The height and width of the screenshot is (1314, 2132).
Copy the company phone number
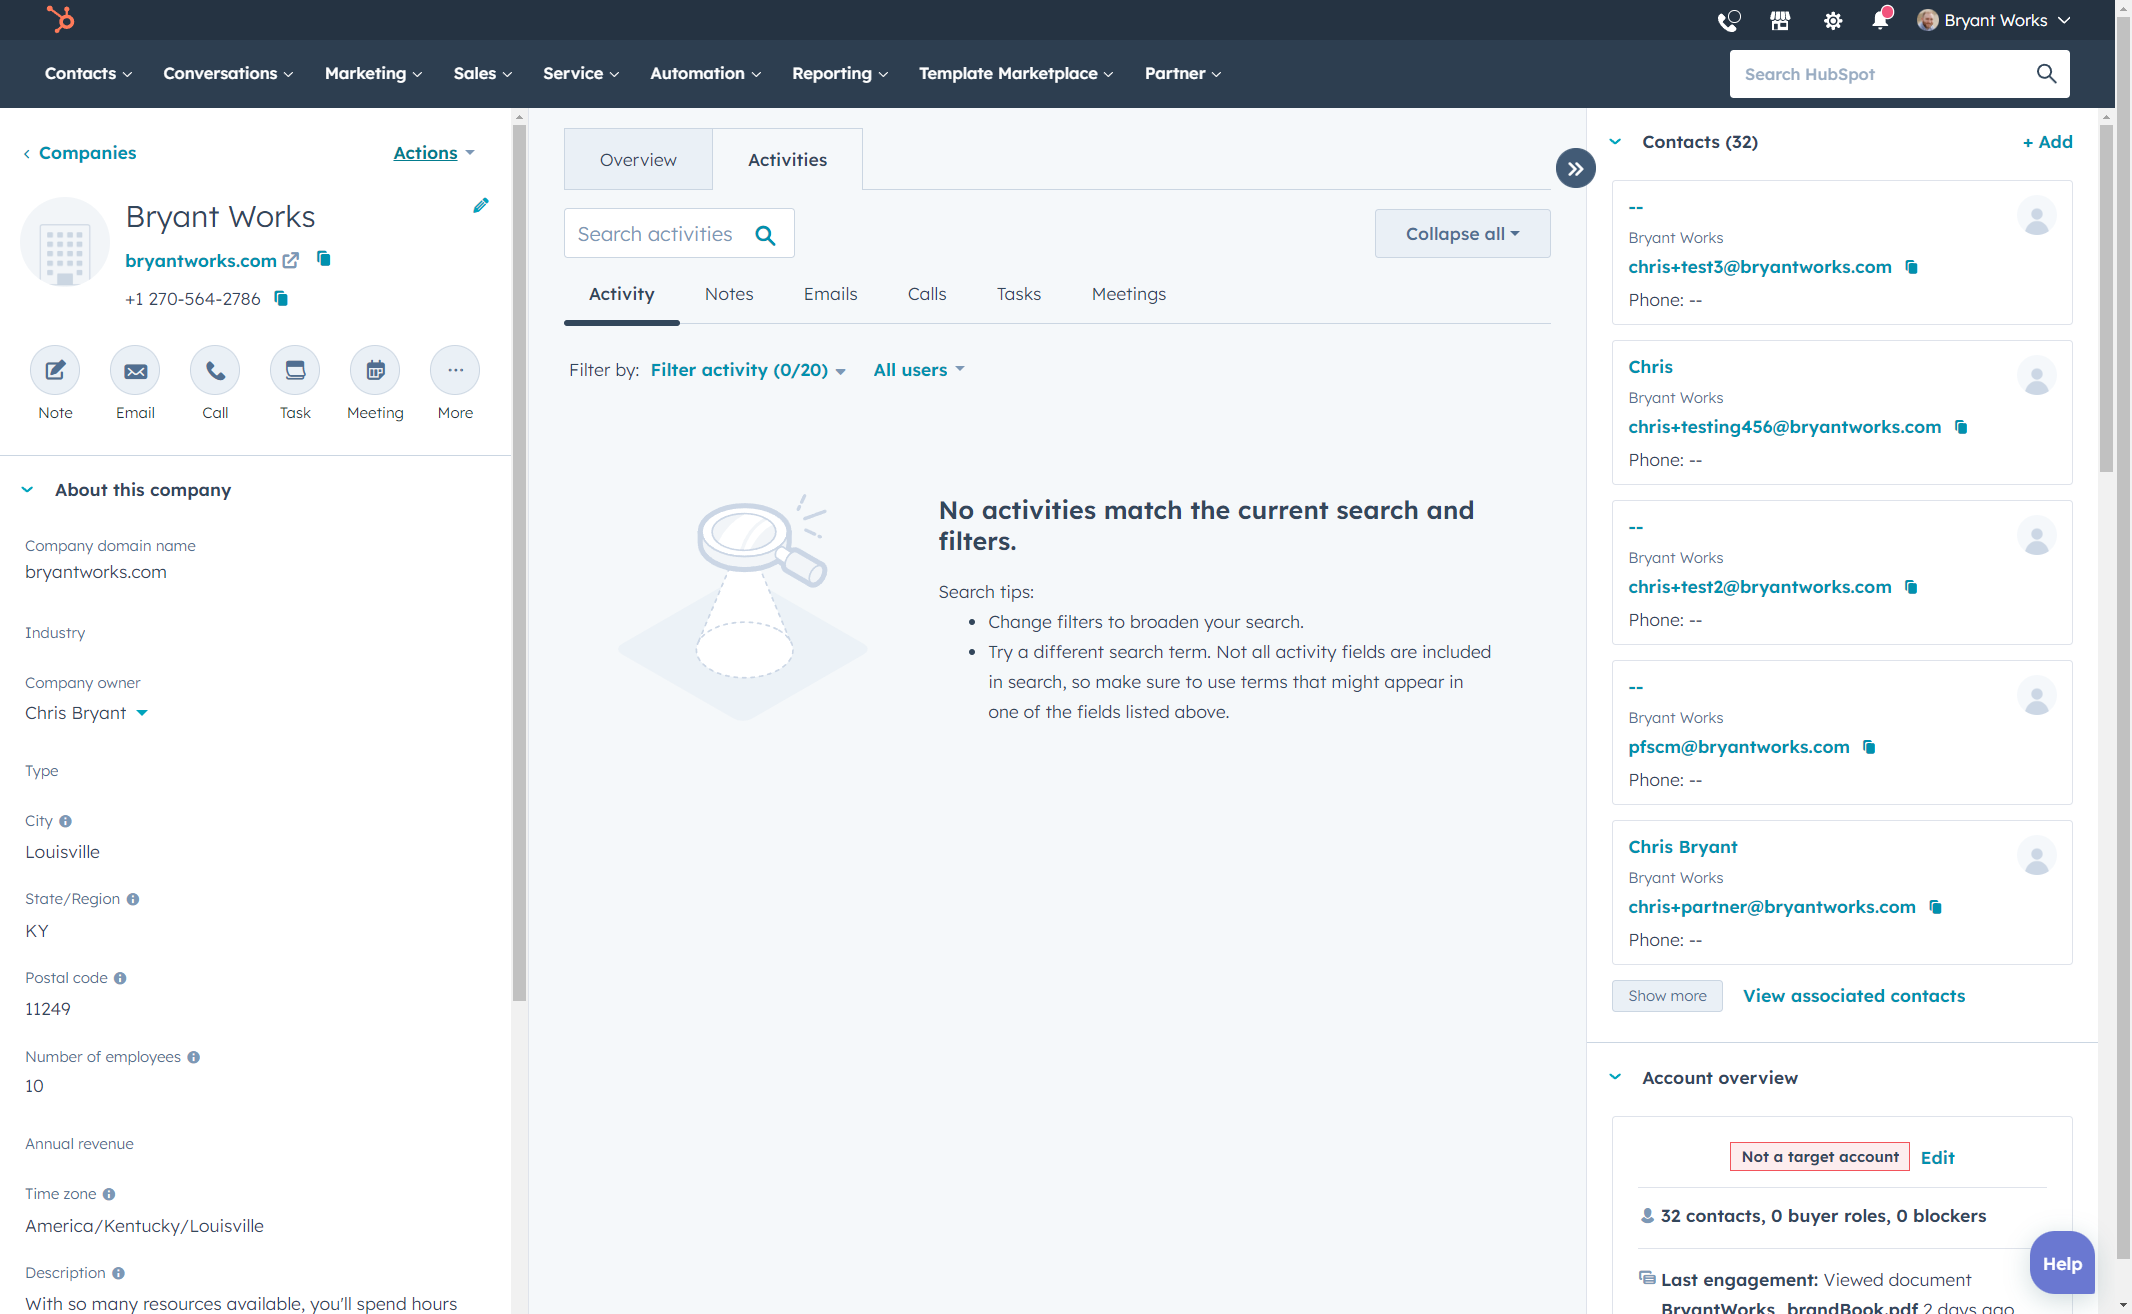click(280, 298)
